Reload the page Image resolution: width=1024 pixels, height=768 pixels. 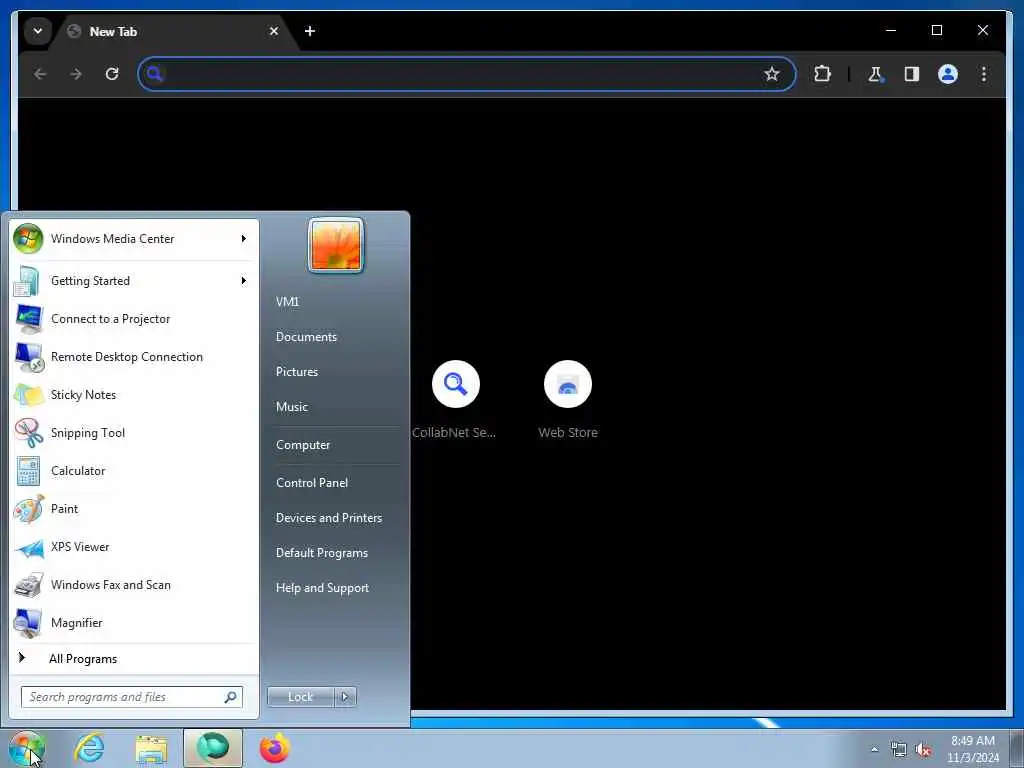click(x=112, y=74)
